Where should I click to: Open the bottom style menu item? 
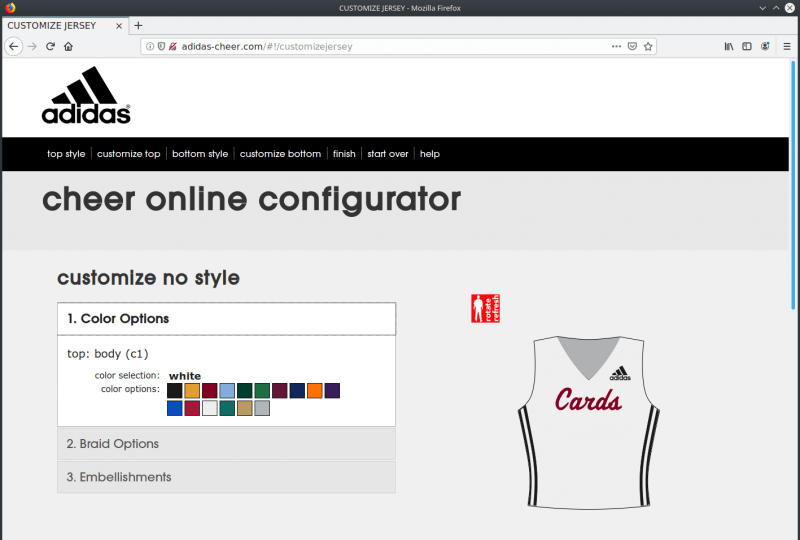coord(200,154)
